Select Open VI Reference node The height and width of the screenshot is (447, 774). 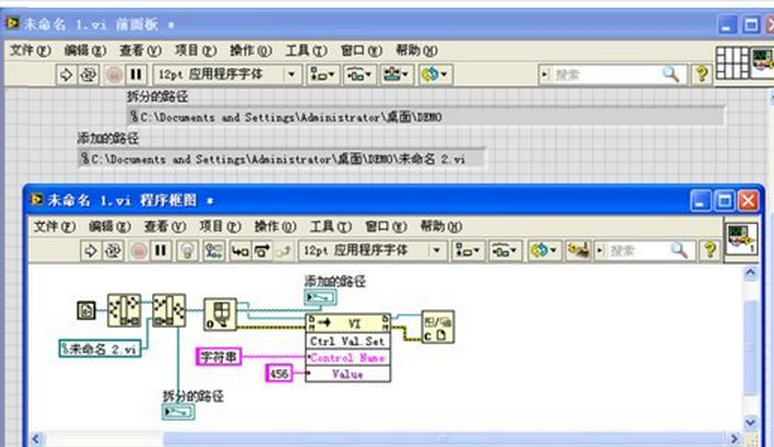(x=220, y=314)
